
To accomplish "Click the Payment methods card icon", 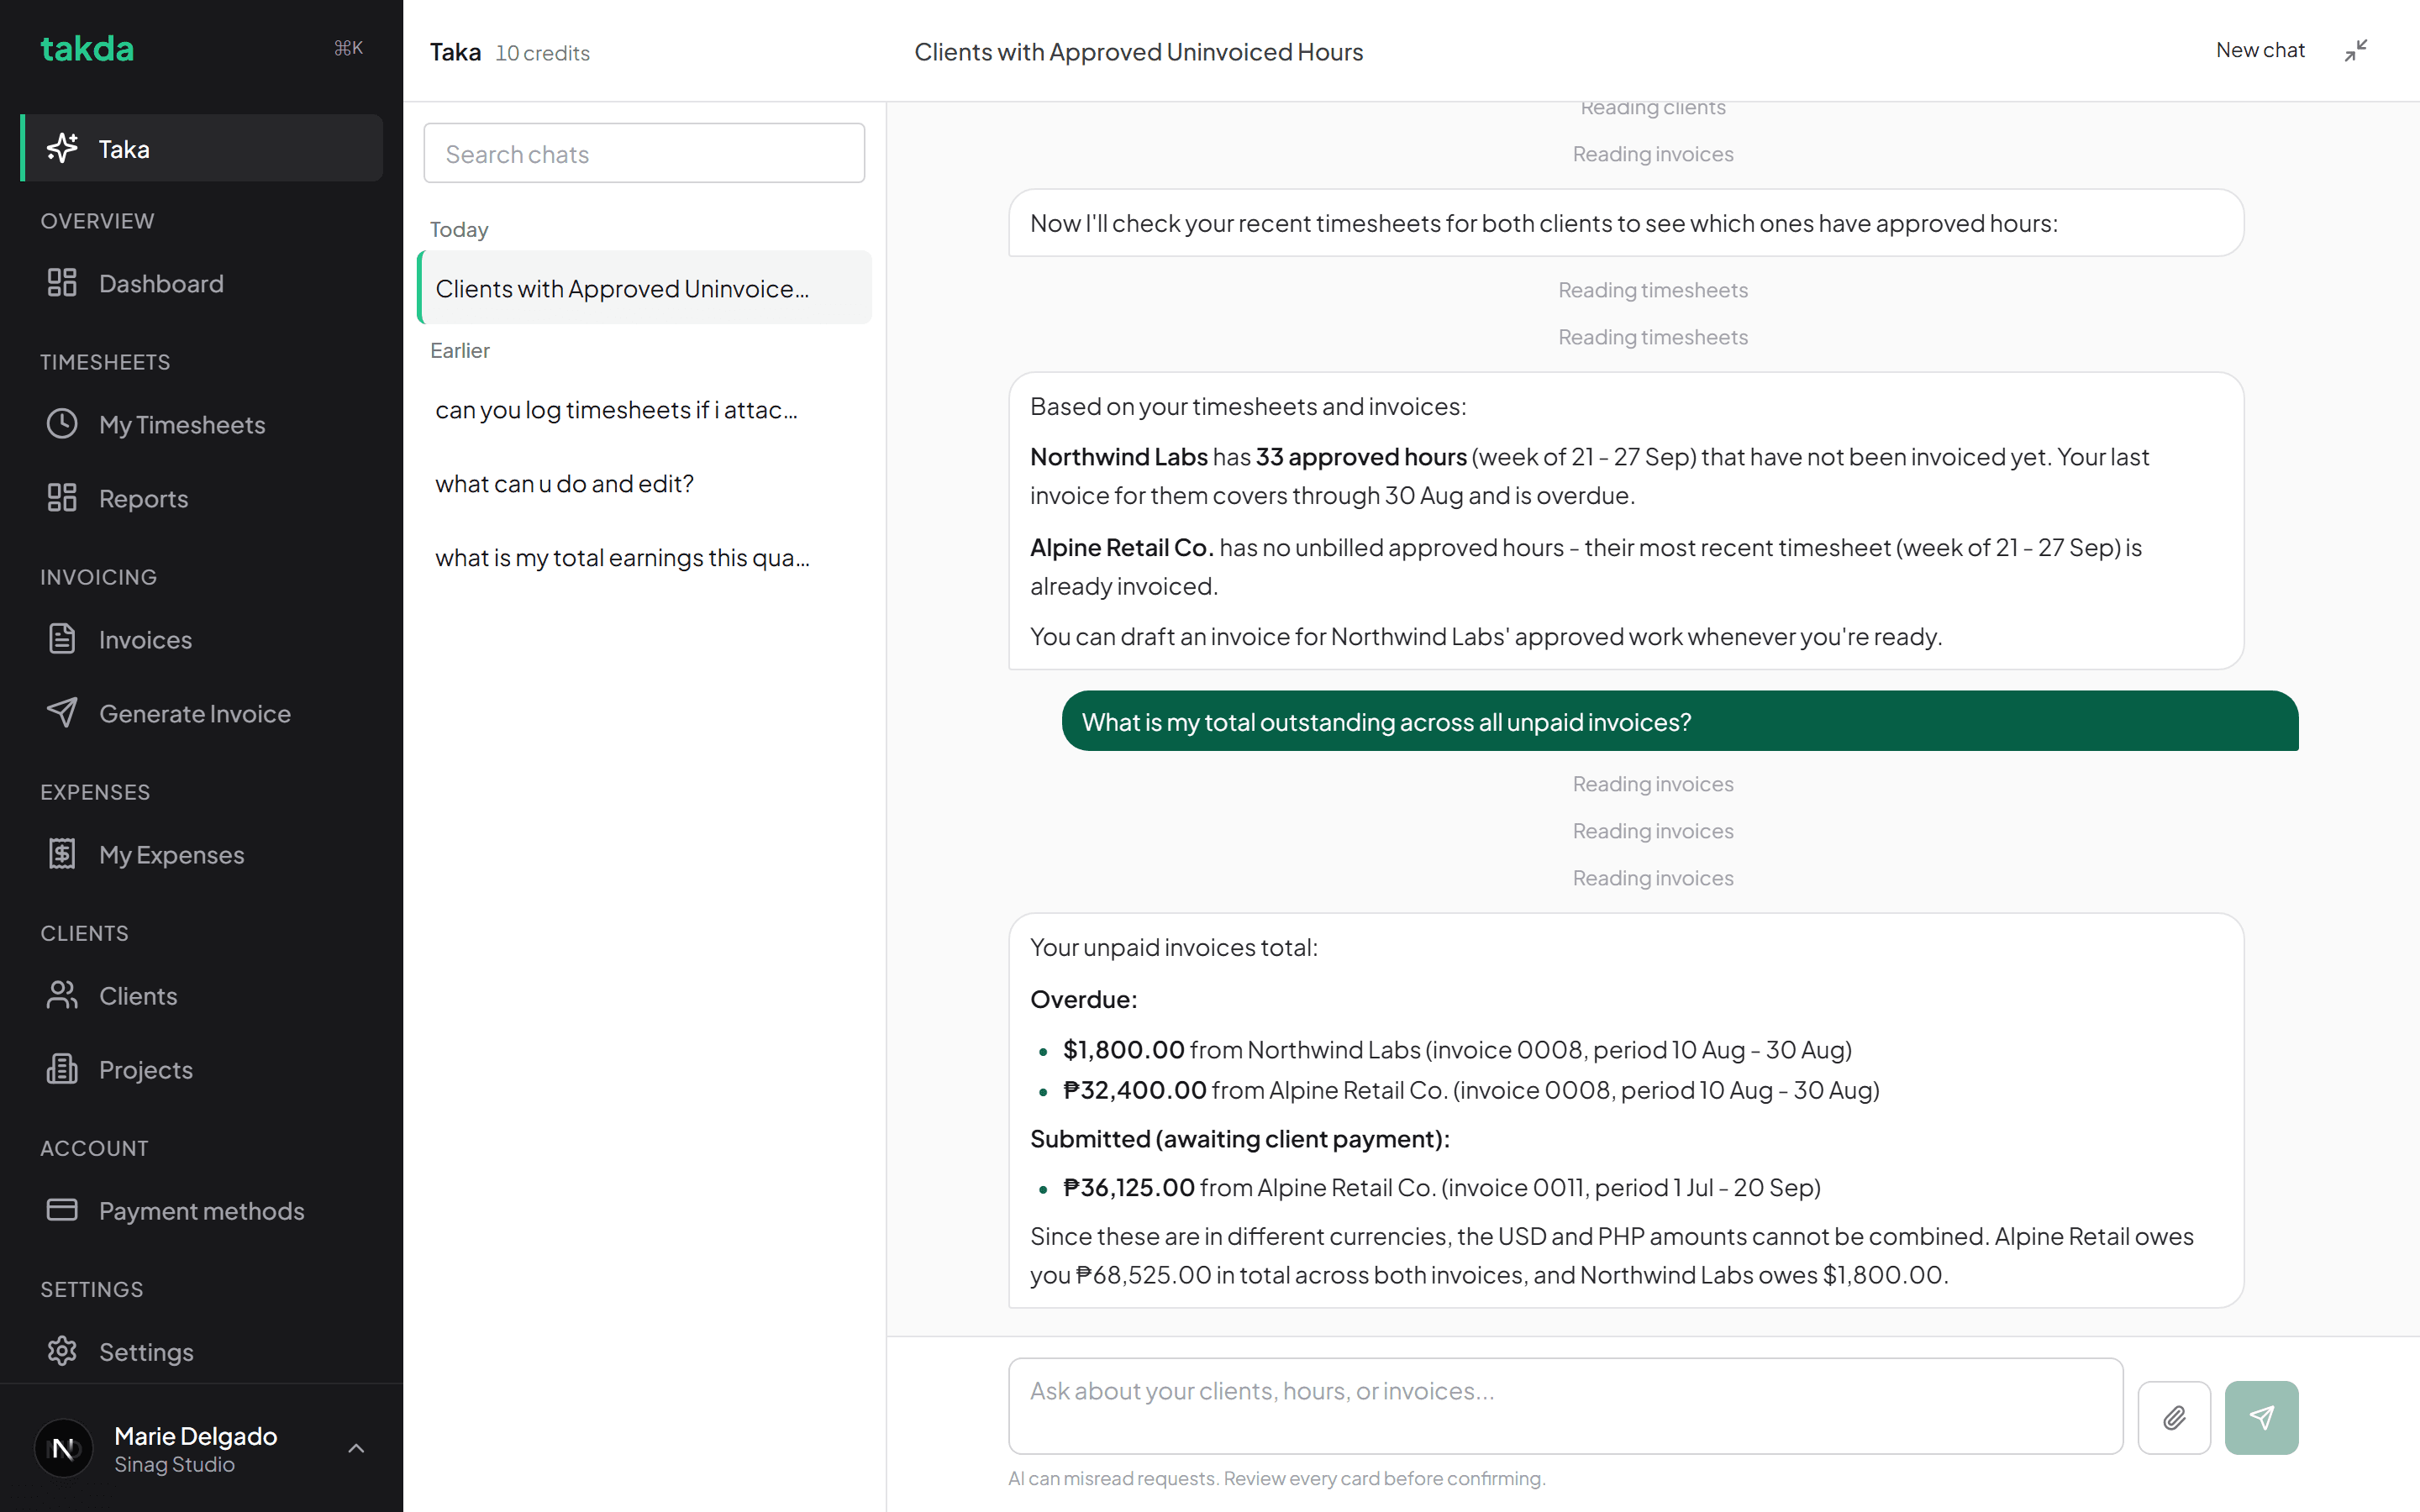I will 62,1210.
